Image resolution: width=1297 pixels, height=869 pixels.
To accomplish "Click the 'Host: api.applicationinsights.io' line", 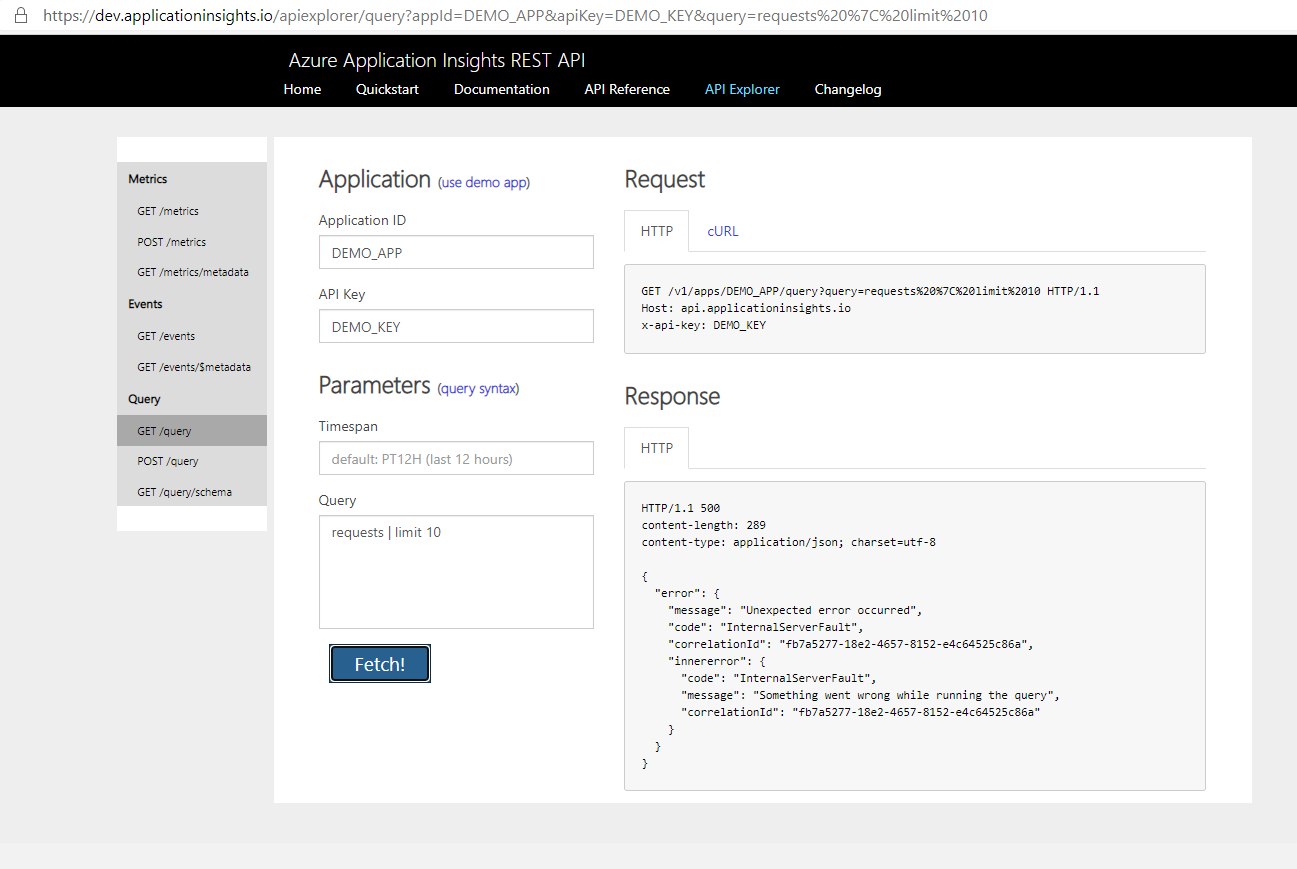I will (746, 308).
